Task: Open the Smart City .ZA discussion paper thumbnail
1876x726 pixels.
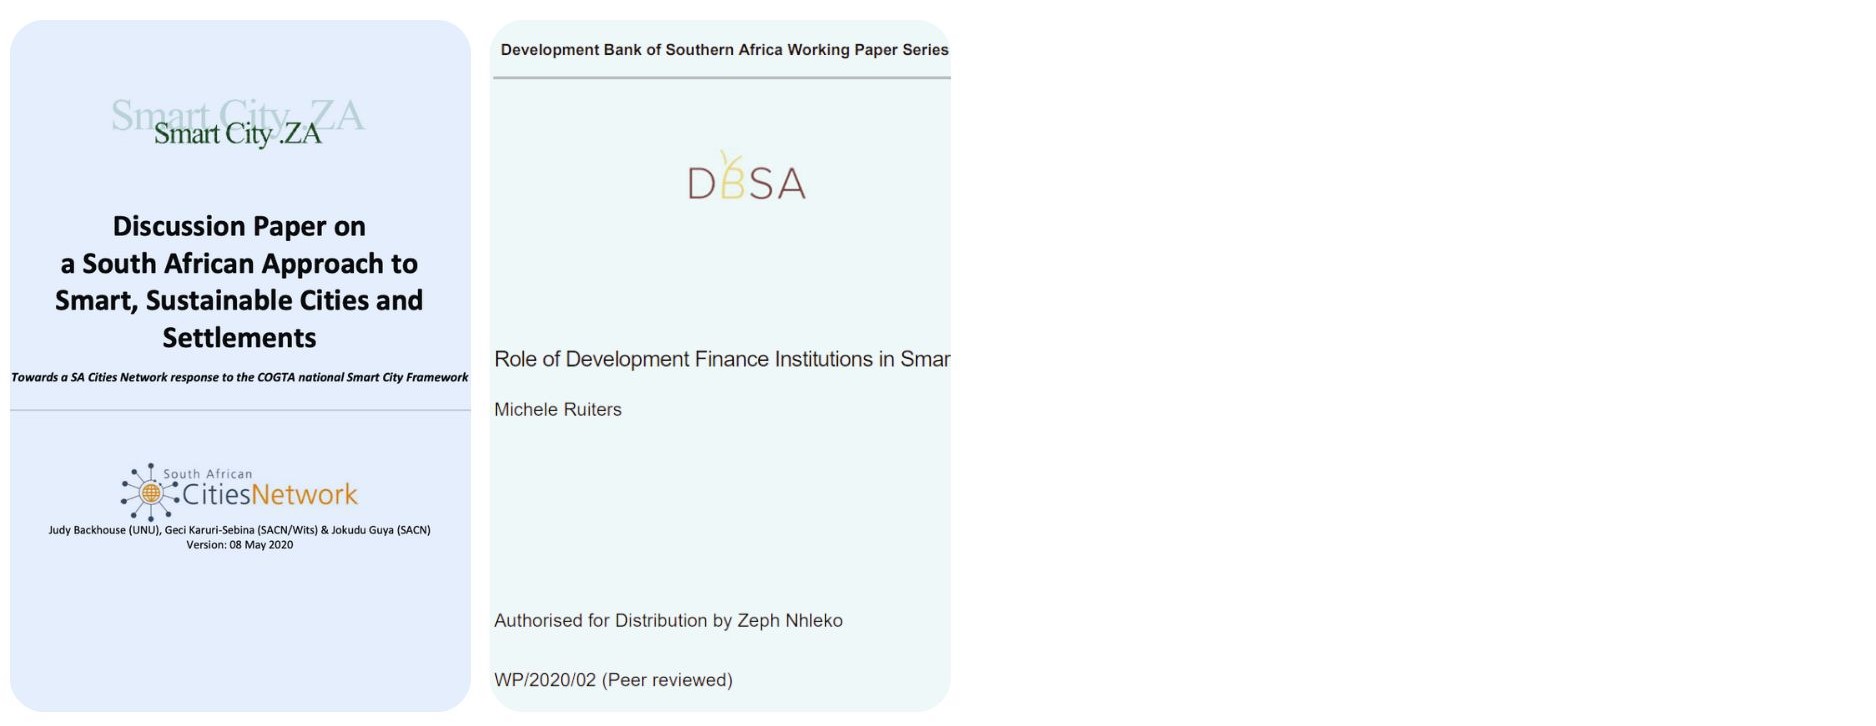Action: [240, 366]
